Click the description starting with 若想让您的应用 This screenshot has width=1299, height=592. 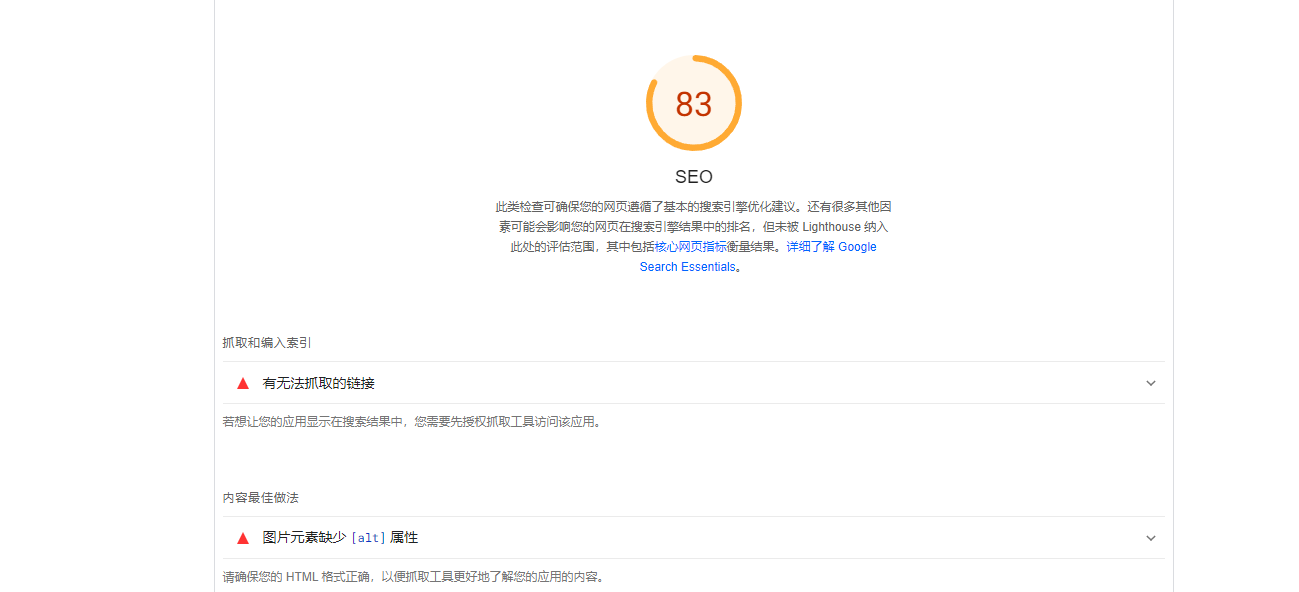click(x=412, y=422)
